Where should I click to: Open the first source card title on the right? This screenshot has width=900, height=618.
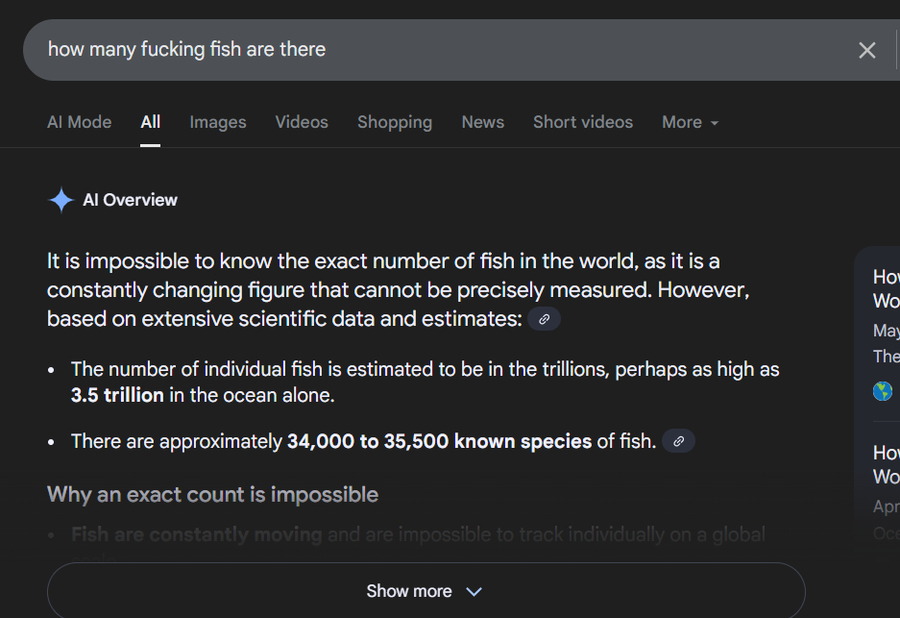pos(886,289)
